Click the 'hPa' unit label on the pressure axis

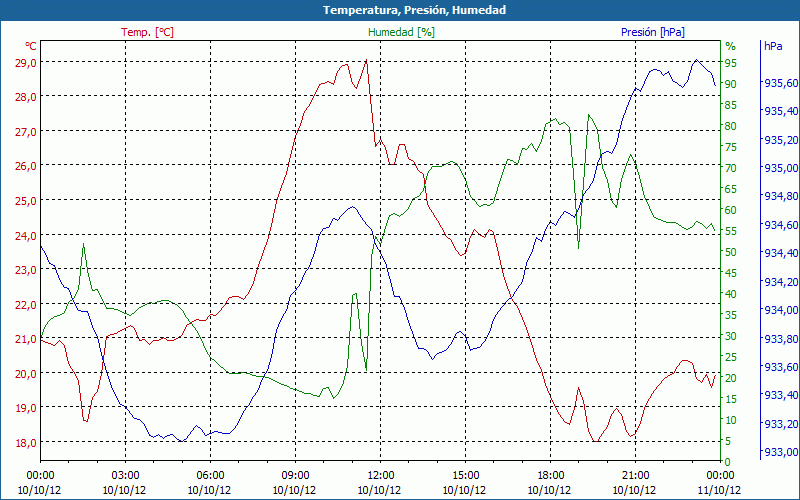[x=773, y=46]
